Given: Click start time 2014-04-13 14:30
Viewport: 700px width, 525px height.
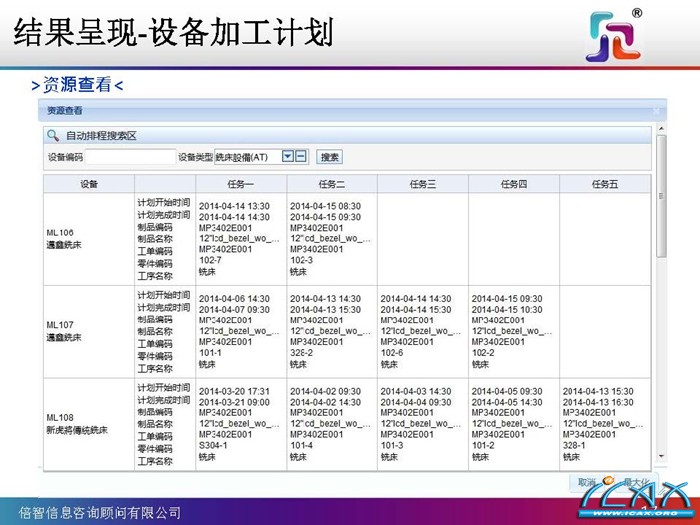Looking at the screenshot, I should [325, 299].
